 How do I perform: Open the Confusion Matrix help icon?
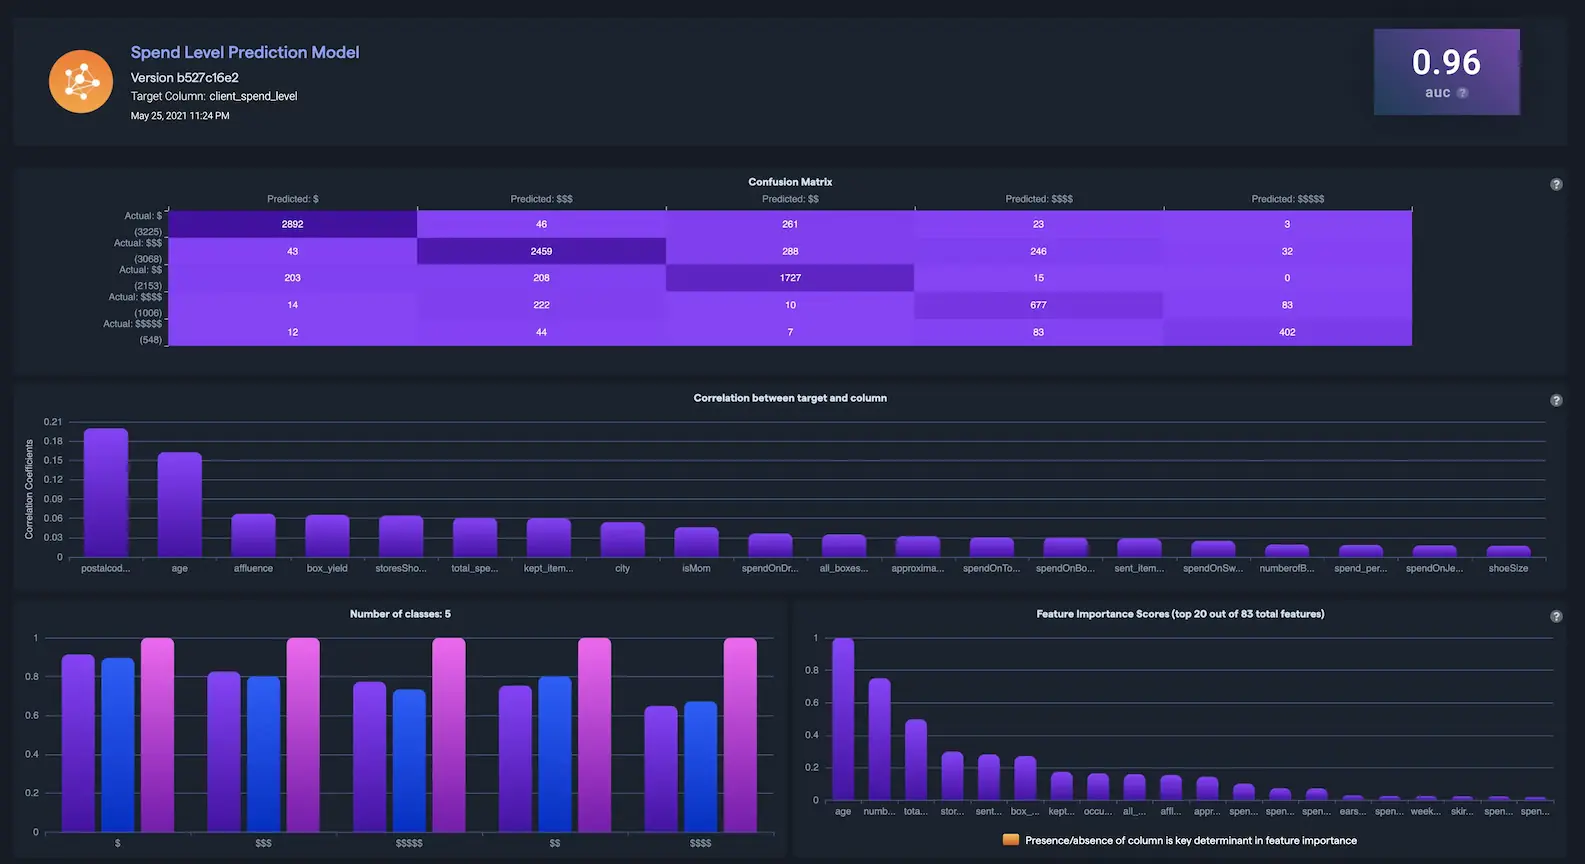pos(1556,184)
